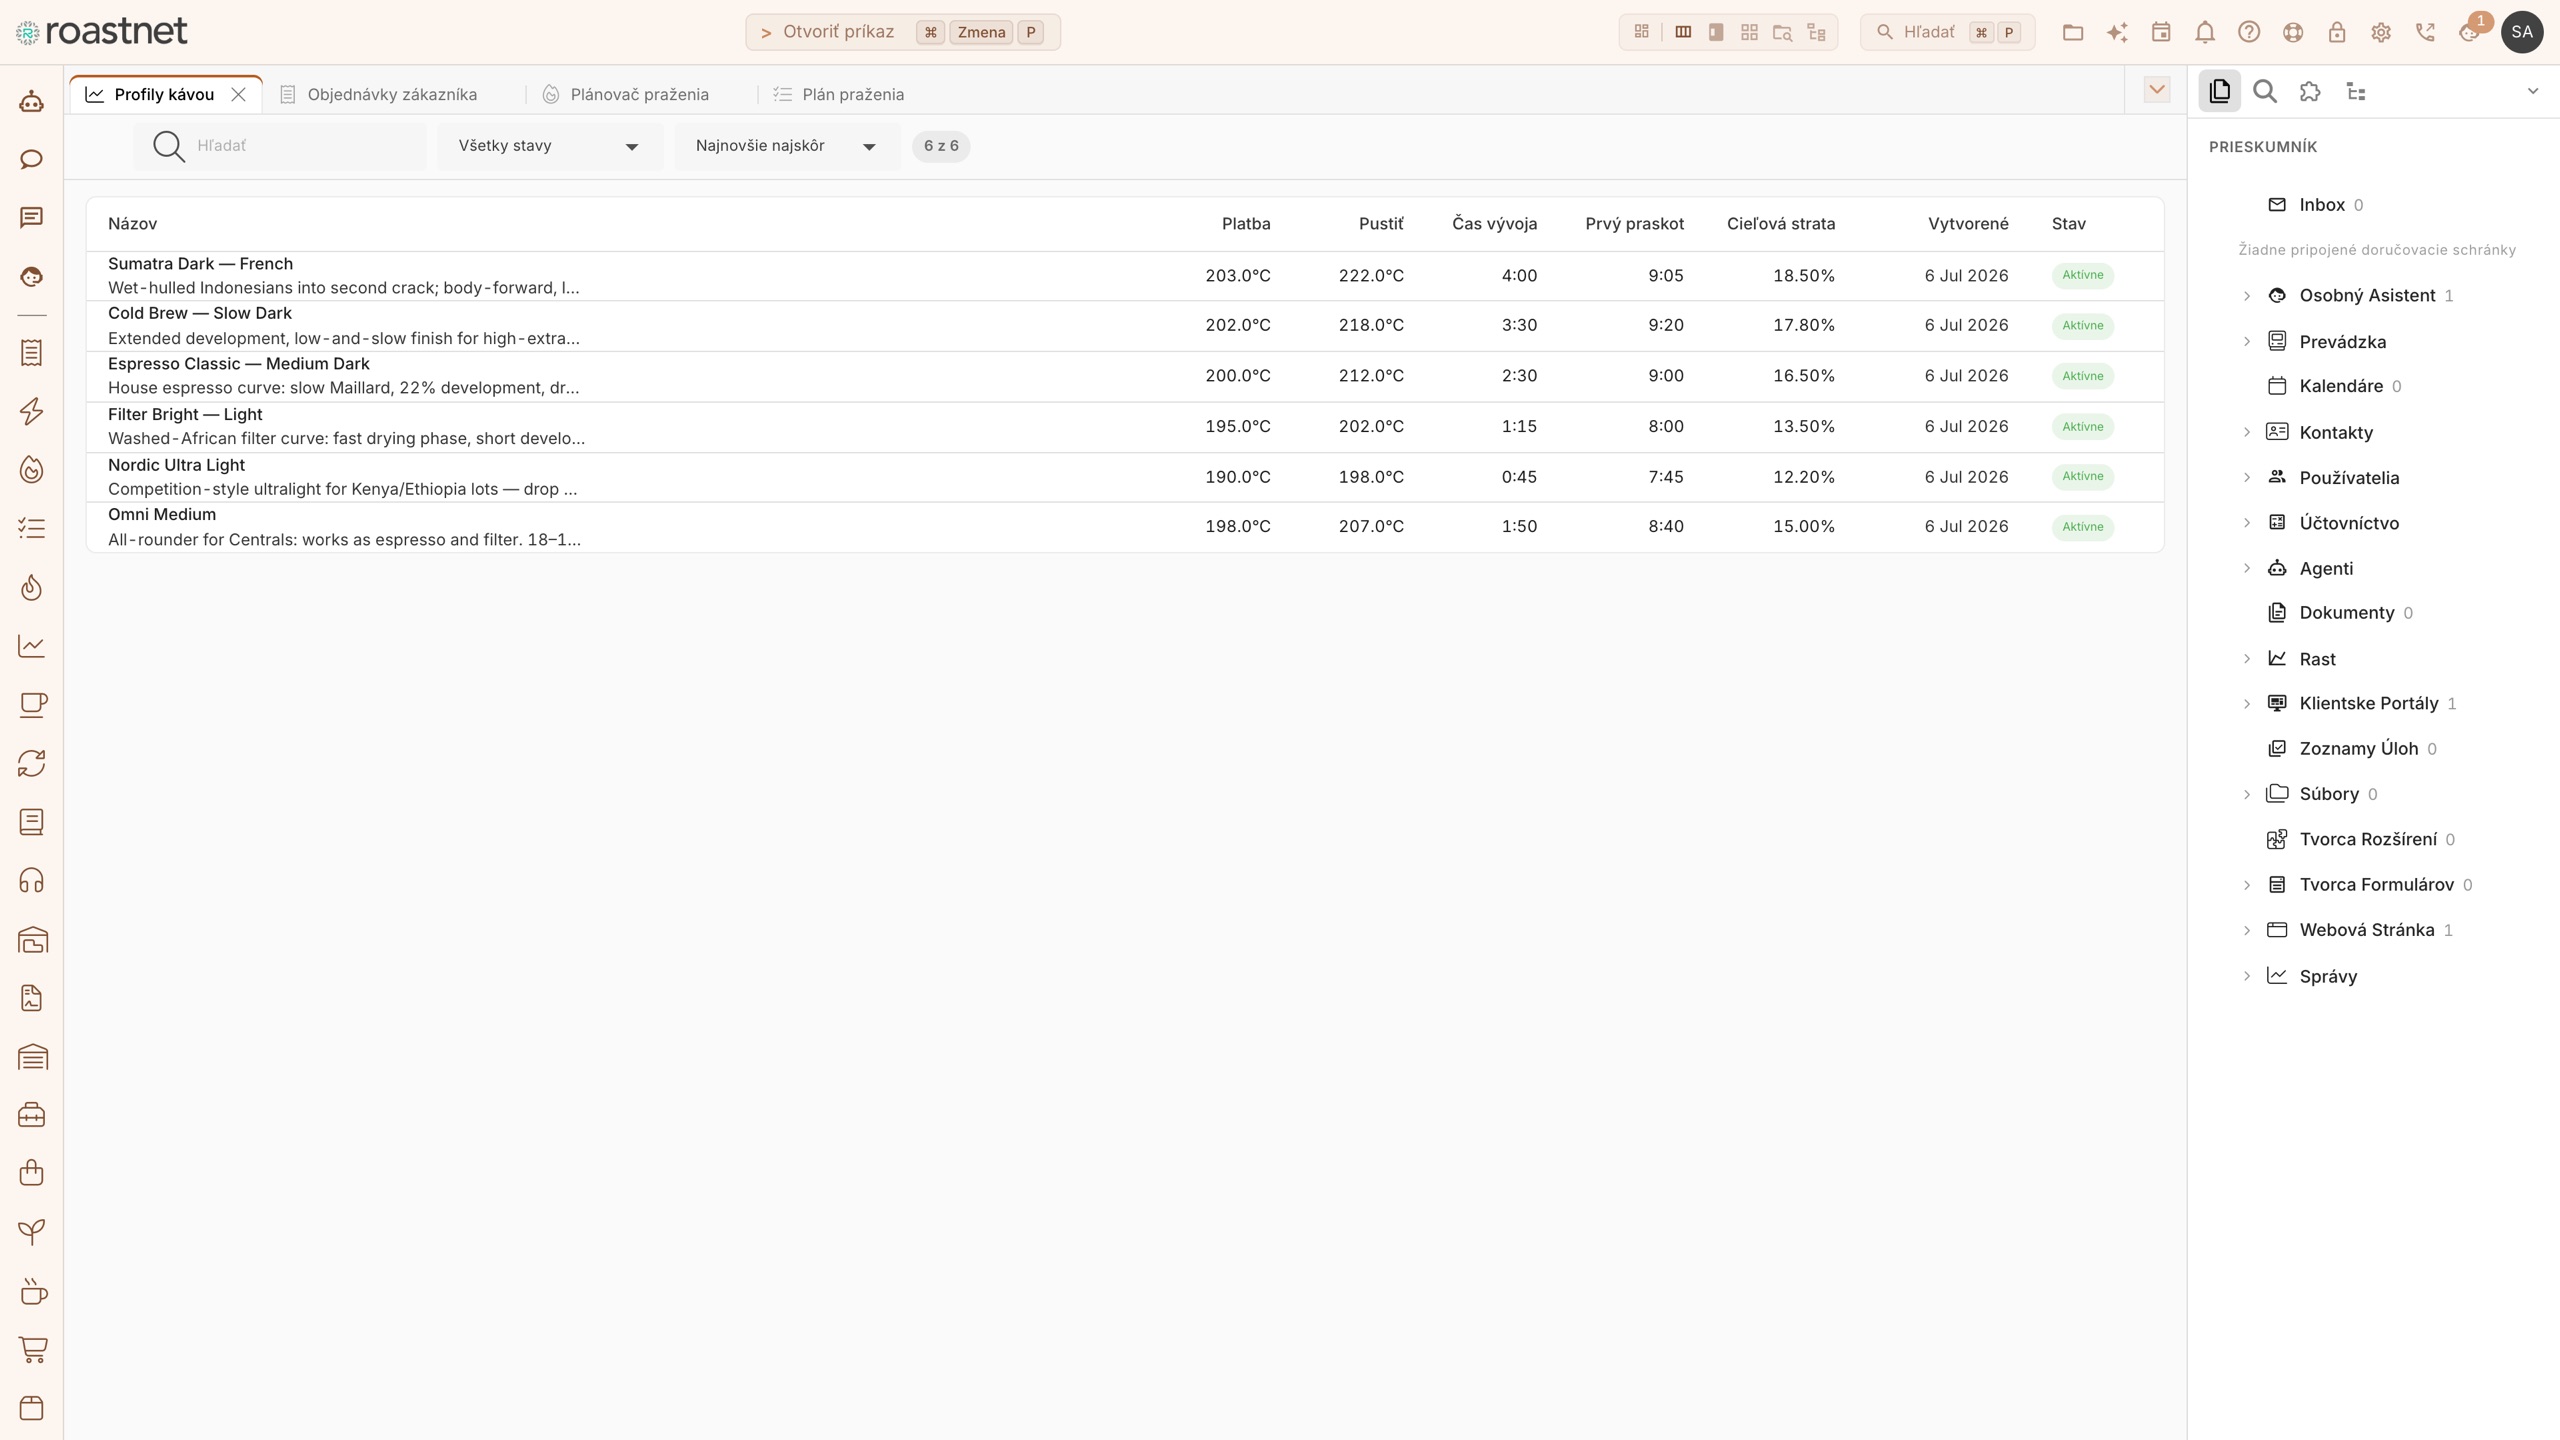Click the shopping cart icon in left sidebar
This screenshot has height=1440, width=2560.
click(x=32, y=1349)
